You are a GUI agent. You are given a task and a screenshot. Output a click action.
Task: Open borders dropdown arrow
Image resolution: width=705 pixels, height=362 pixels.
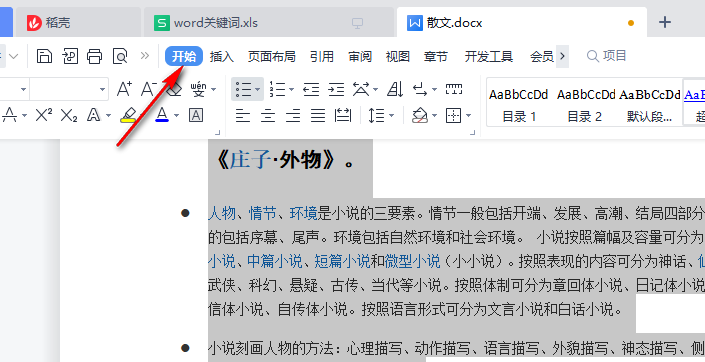(468, 116)
